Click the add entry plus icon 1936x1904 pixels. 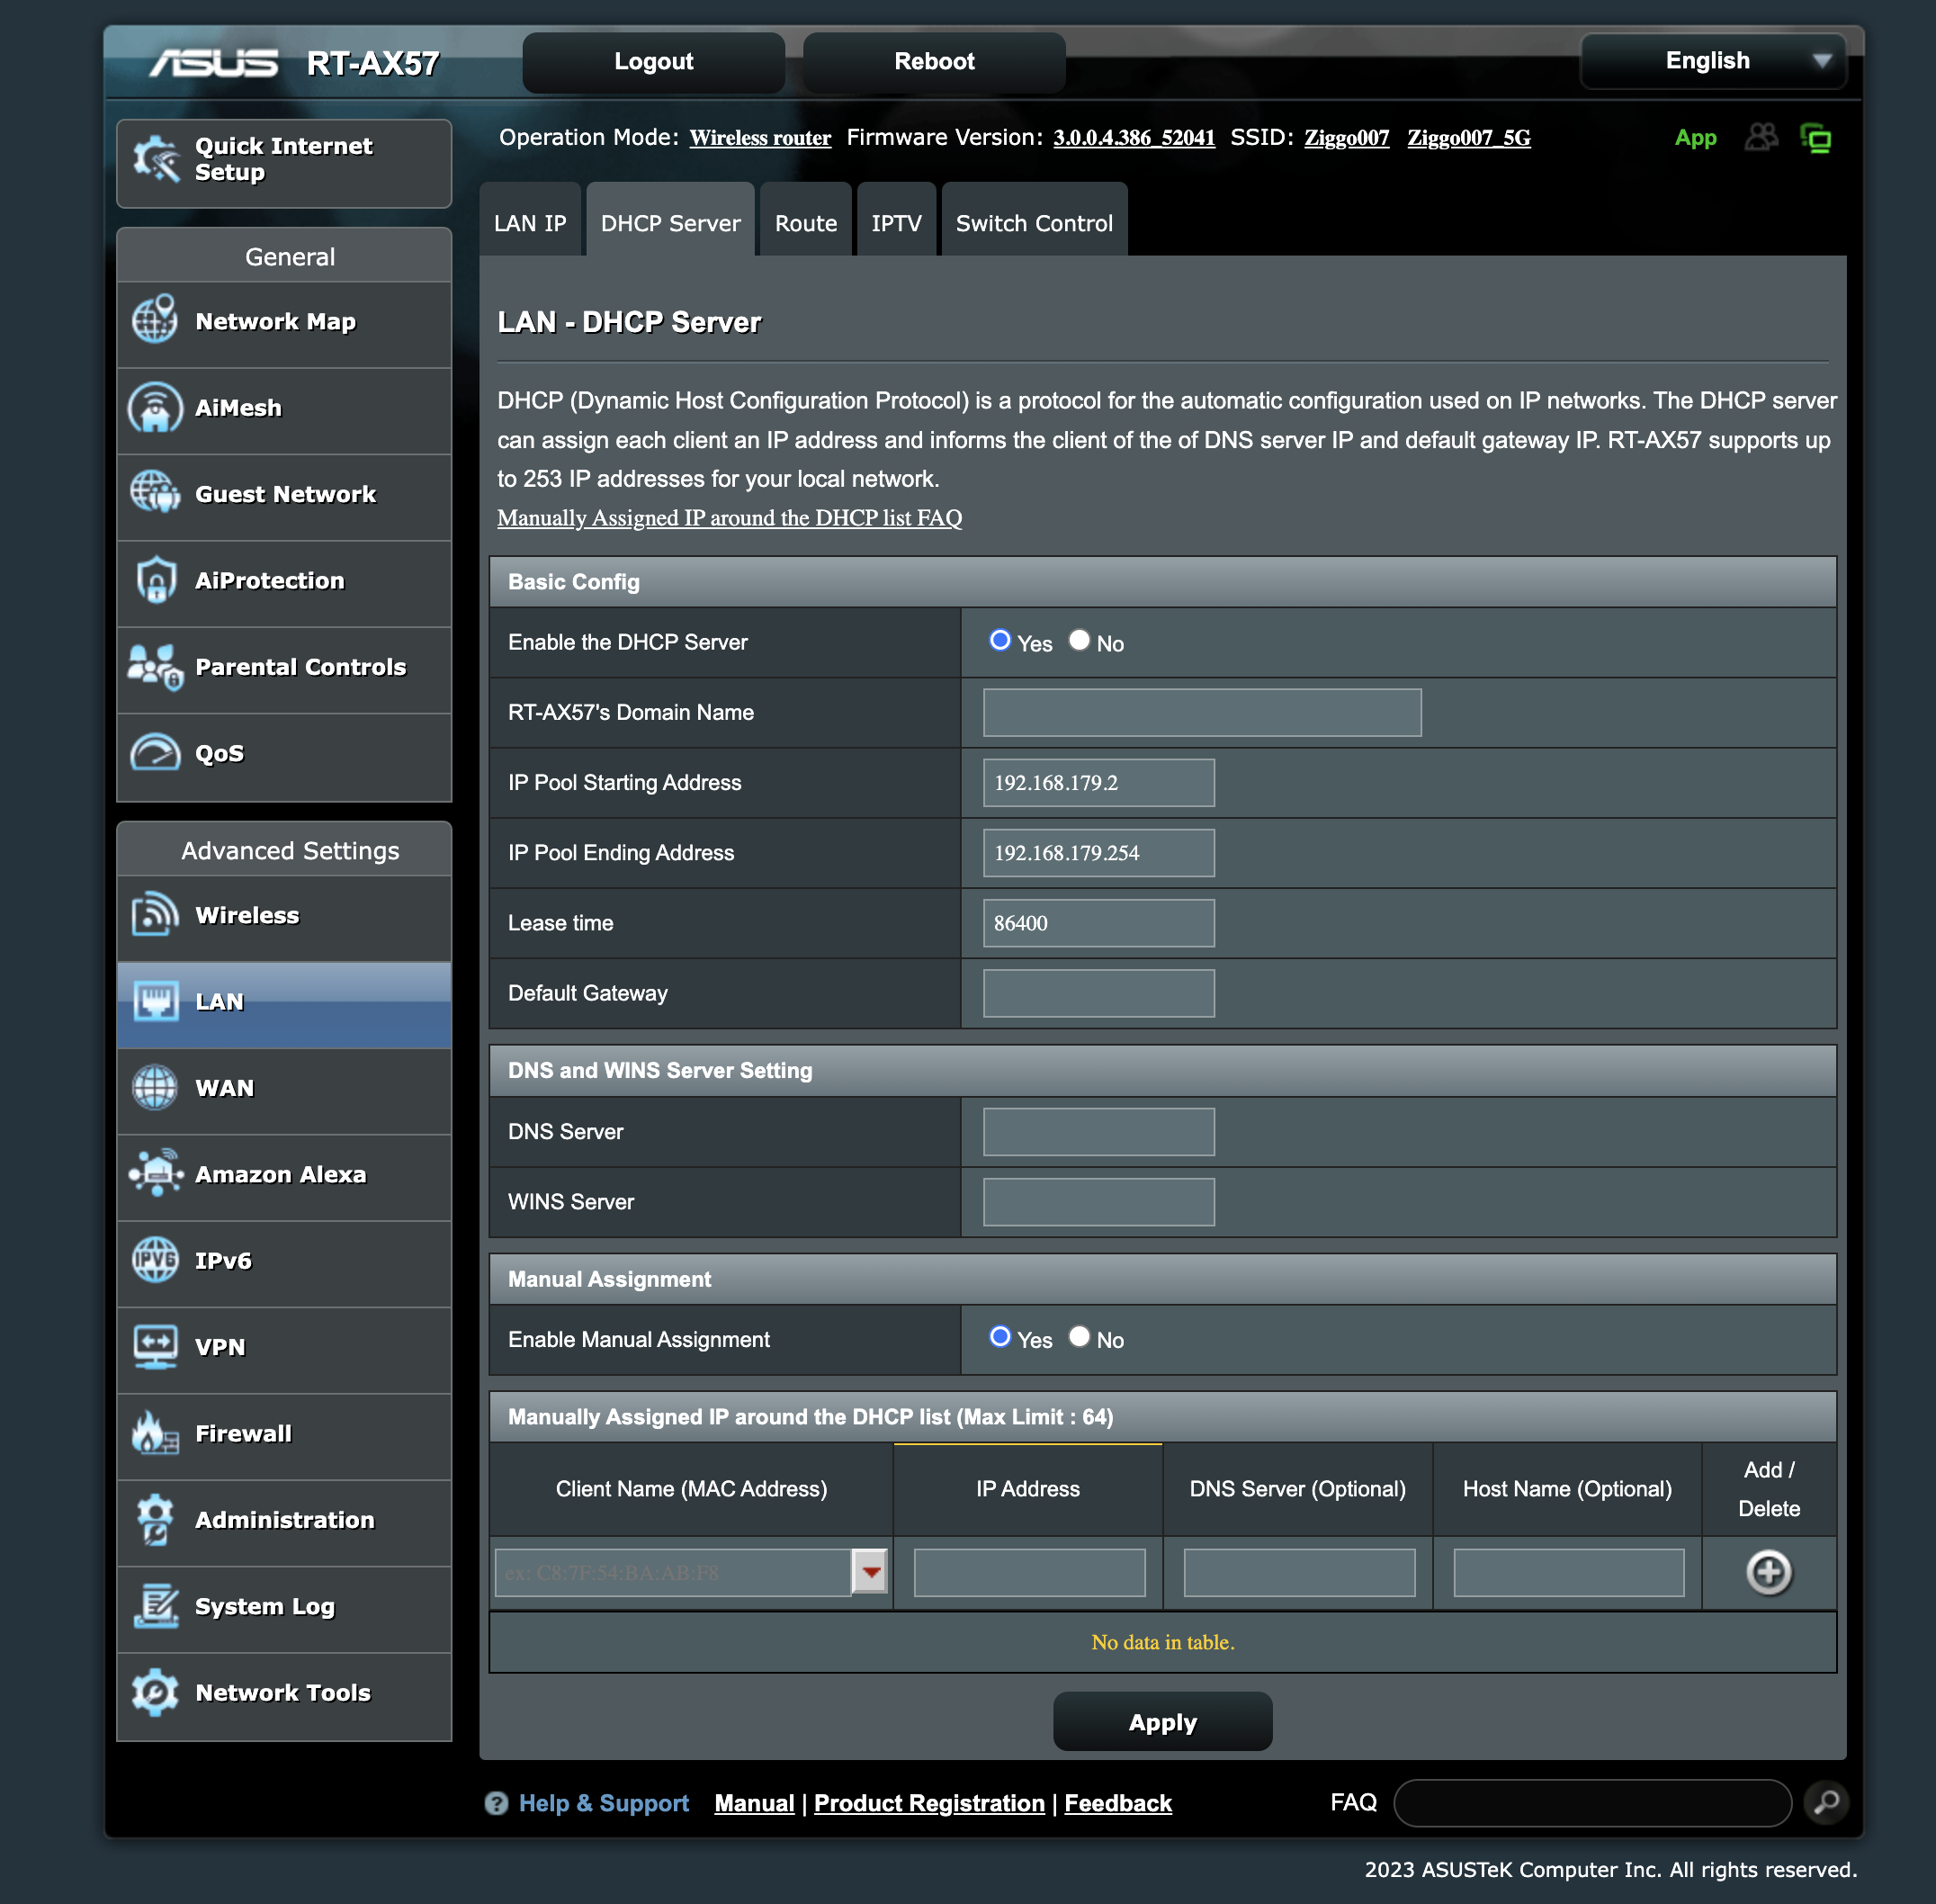pyautogui.click(x=1768, y=1572)
